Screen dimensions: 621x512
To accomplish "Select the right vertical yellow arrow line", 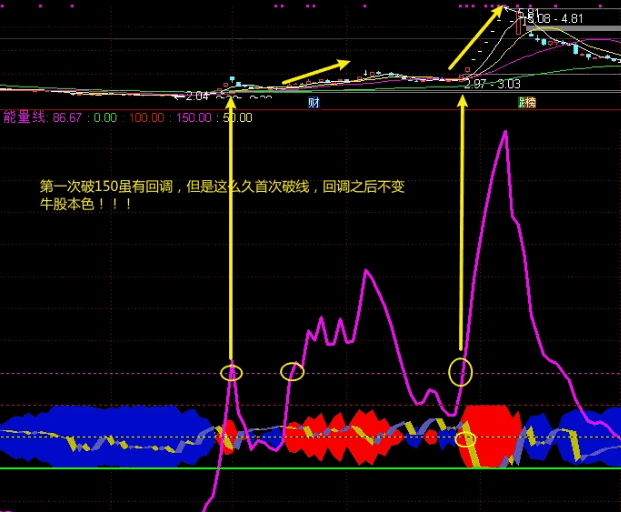I will click(x=462, y=230).
